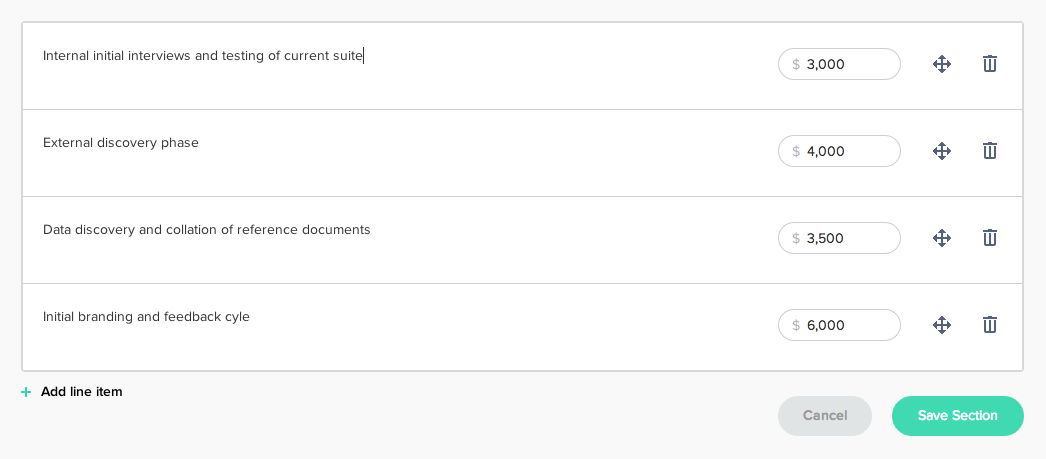The height and width of the screenshot is (459, 1046).
Task: Click move icon for Initial branding row
Action: click(x=941, y=325)
